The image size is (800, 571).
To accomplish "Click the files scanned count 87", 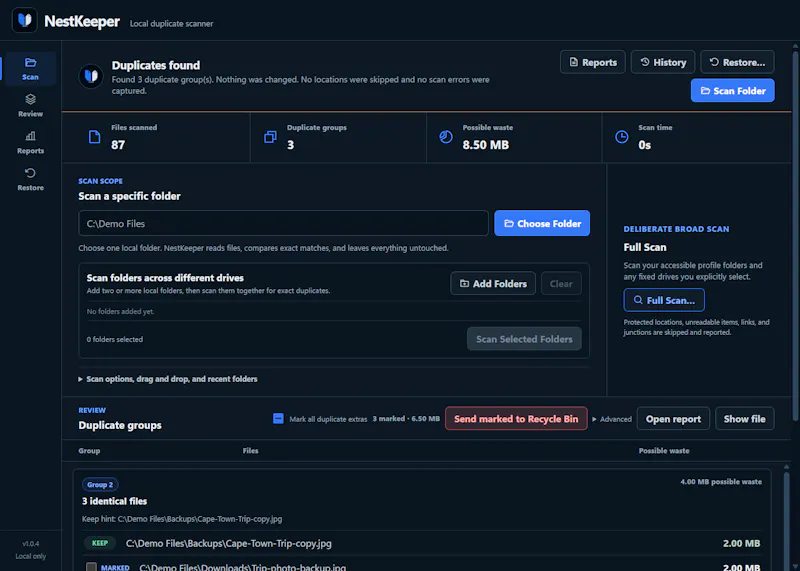I will point(118,145).
